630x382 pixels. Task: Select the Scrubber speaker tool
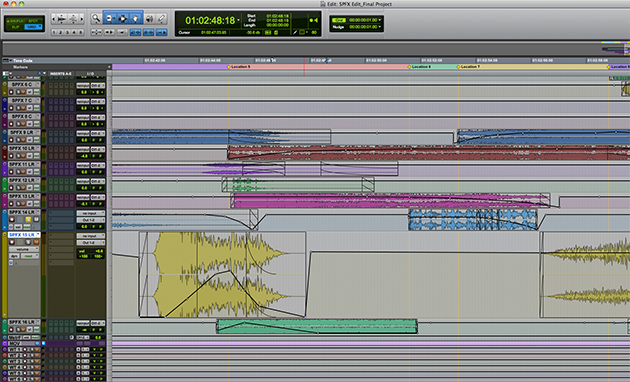pos(149,18)
